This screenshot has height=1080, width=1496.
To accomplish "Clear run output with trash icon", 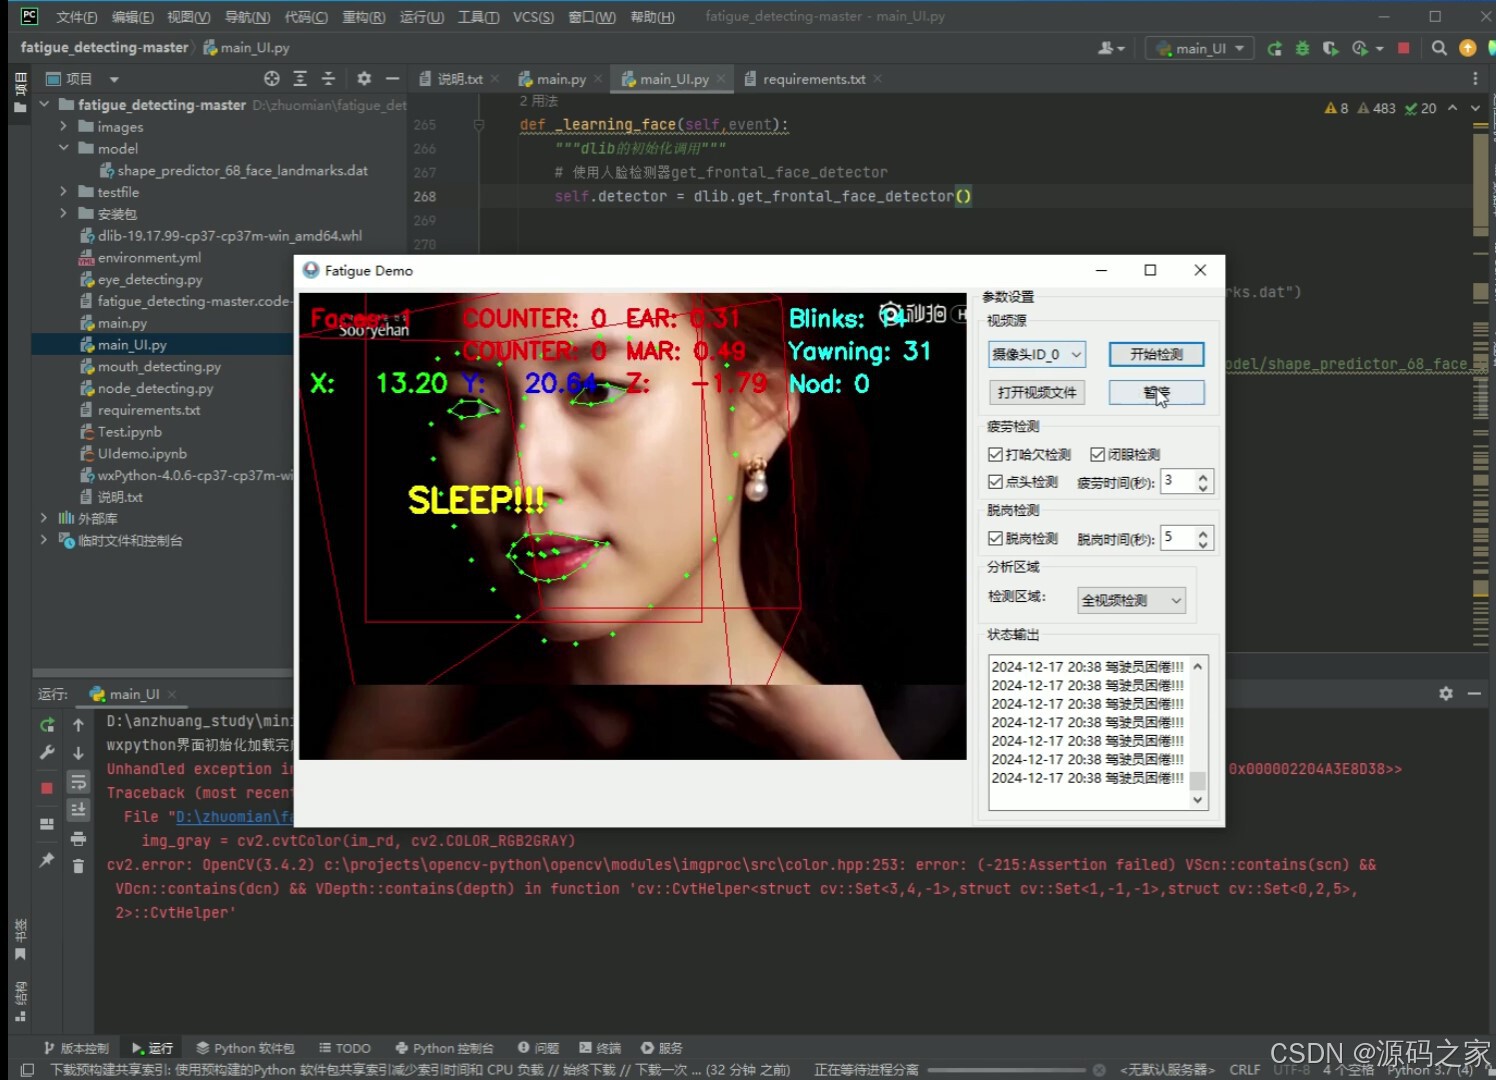I will (x=79, y=866).
